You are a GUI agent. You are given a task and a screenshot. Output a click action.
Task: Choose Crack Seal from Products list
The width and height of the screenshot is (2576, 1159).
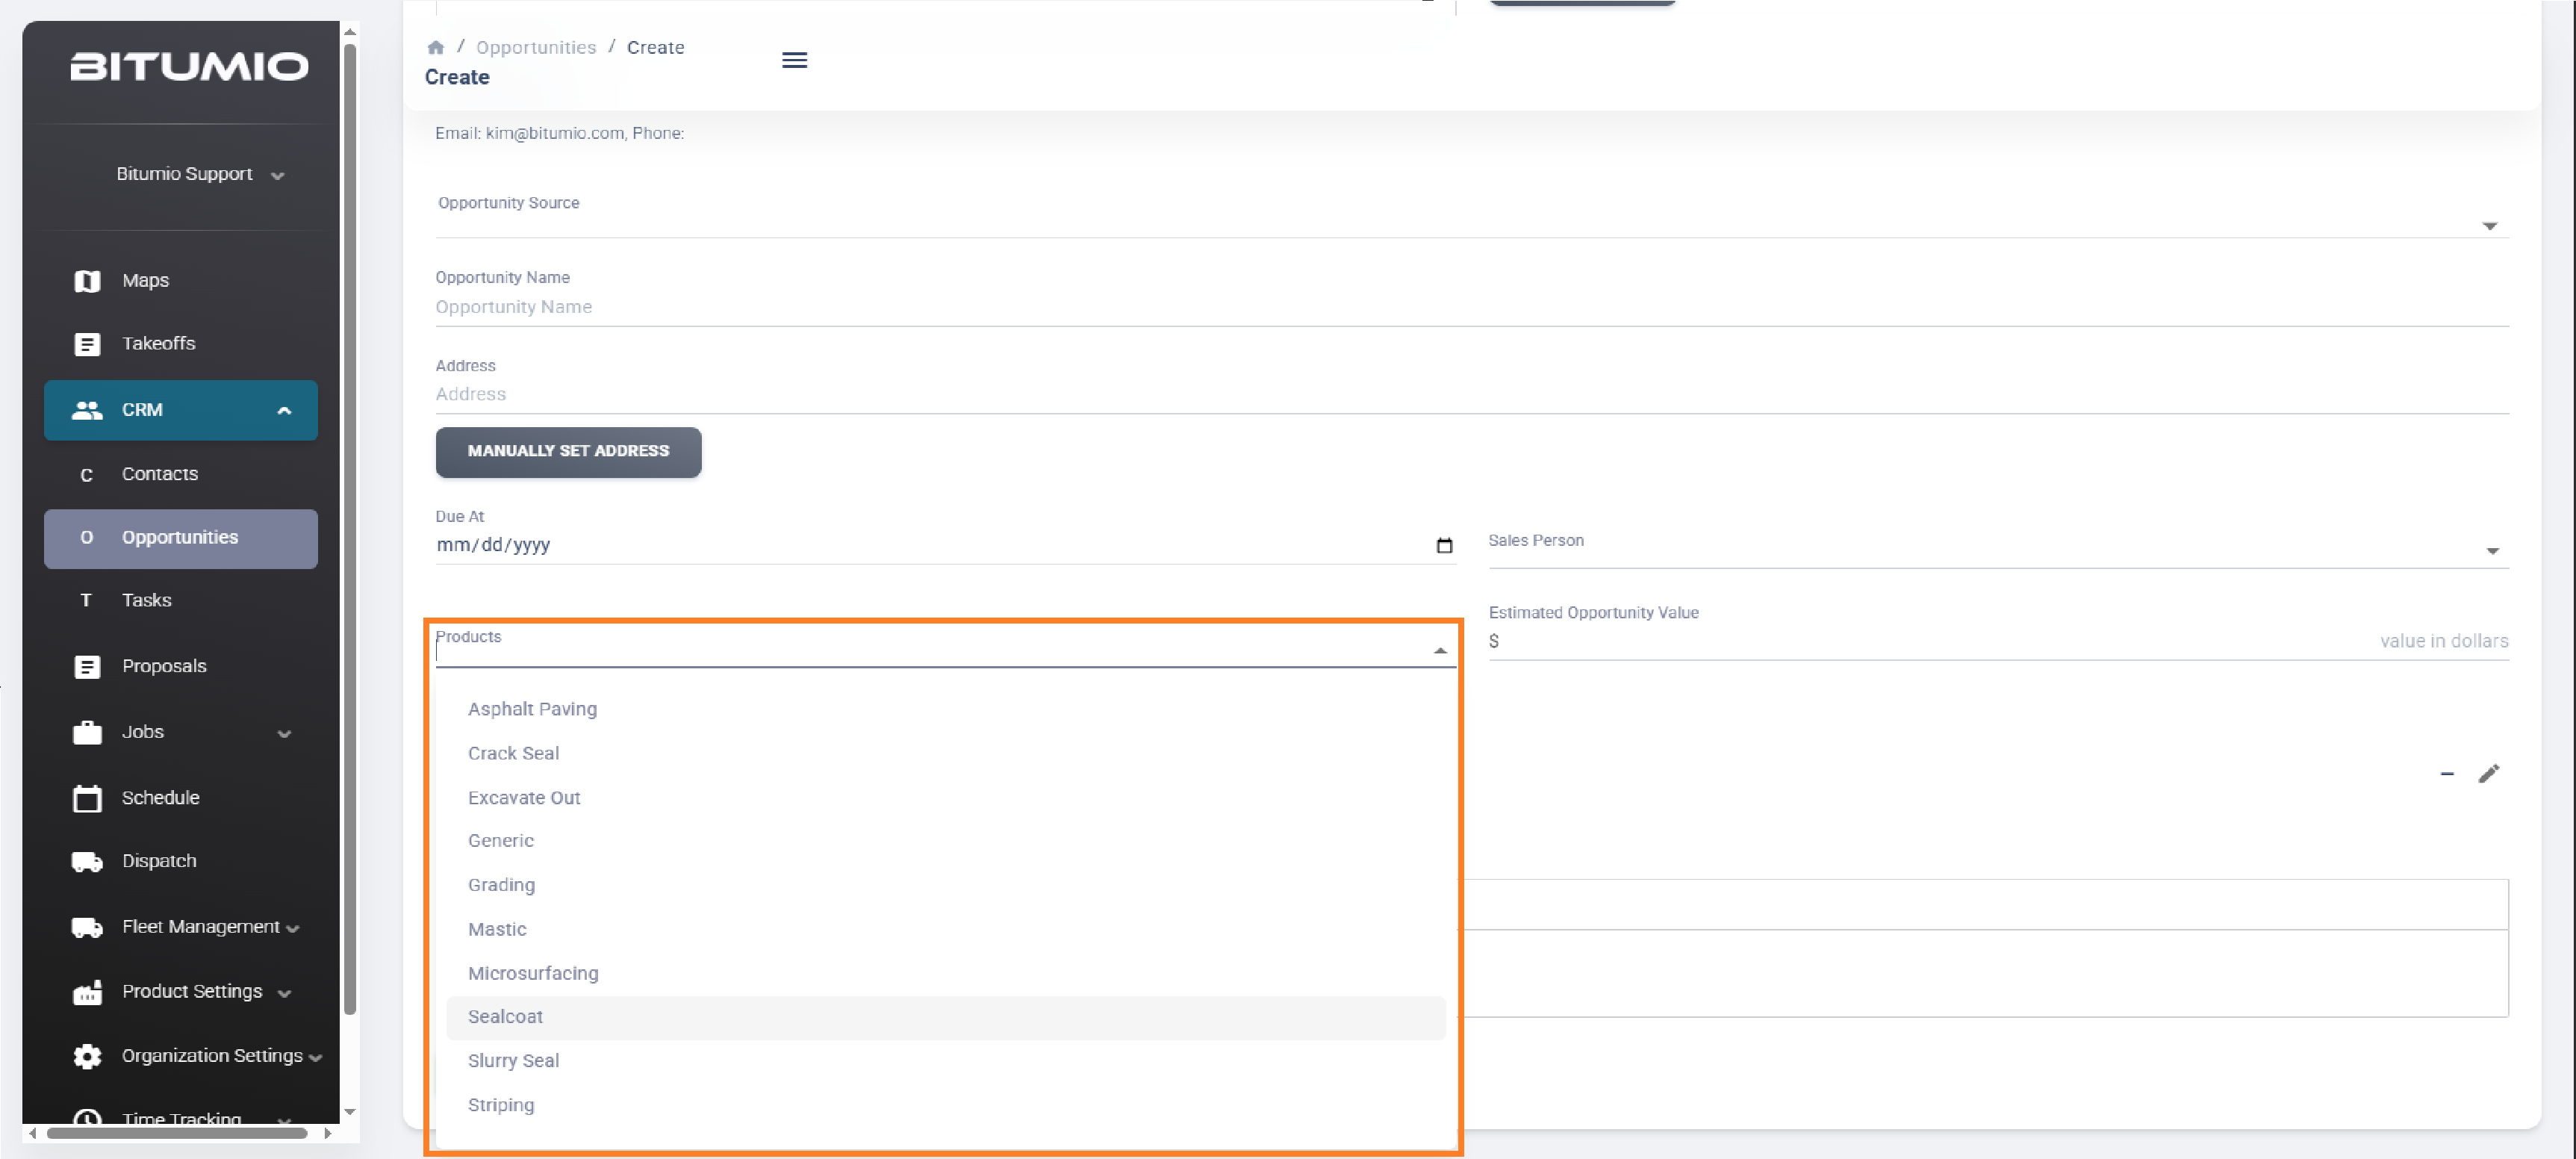[946, 753]
